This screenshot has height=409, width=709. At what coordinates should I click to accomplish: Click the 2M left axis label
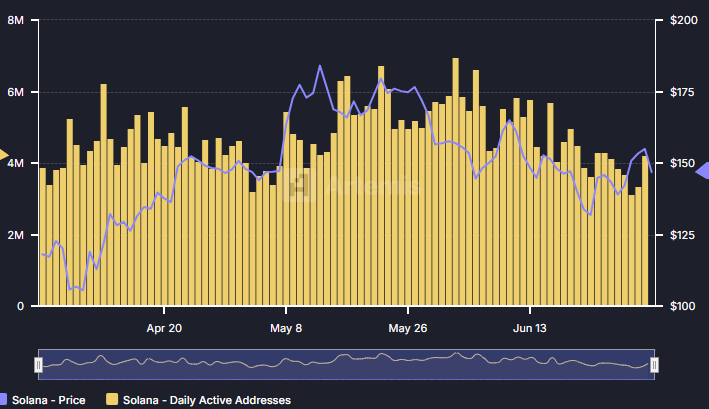click(x=15, y=235)
